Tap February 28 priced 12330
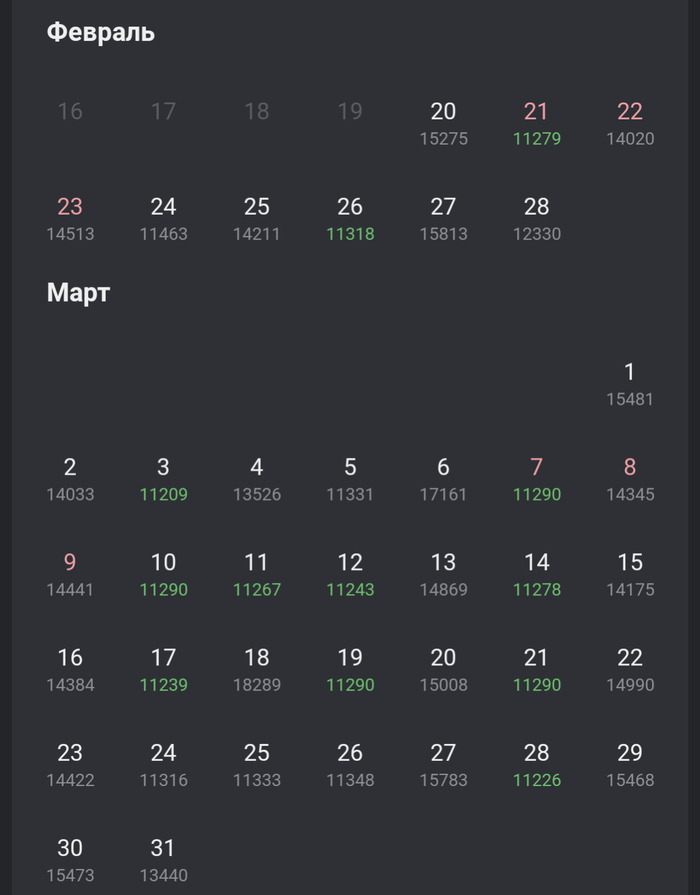 point(536,219)
